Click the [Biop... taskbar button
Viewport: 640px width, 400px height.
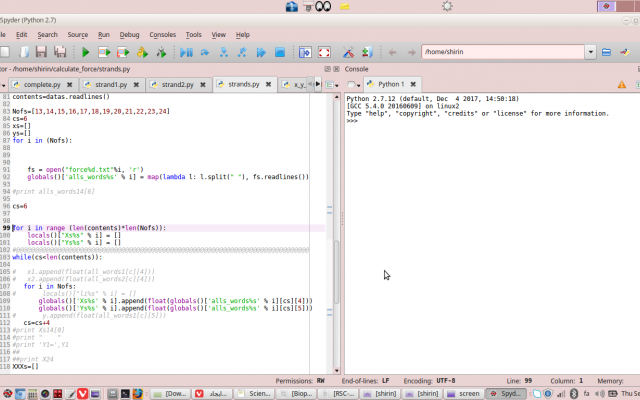pyautogui.click(x=296, y=393)
